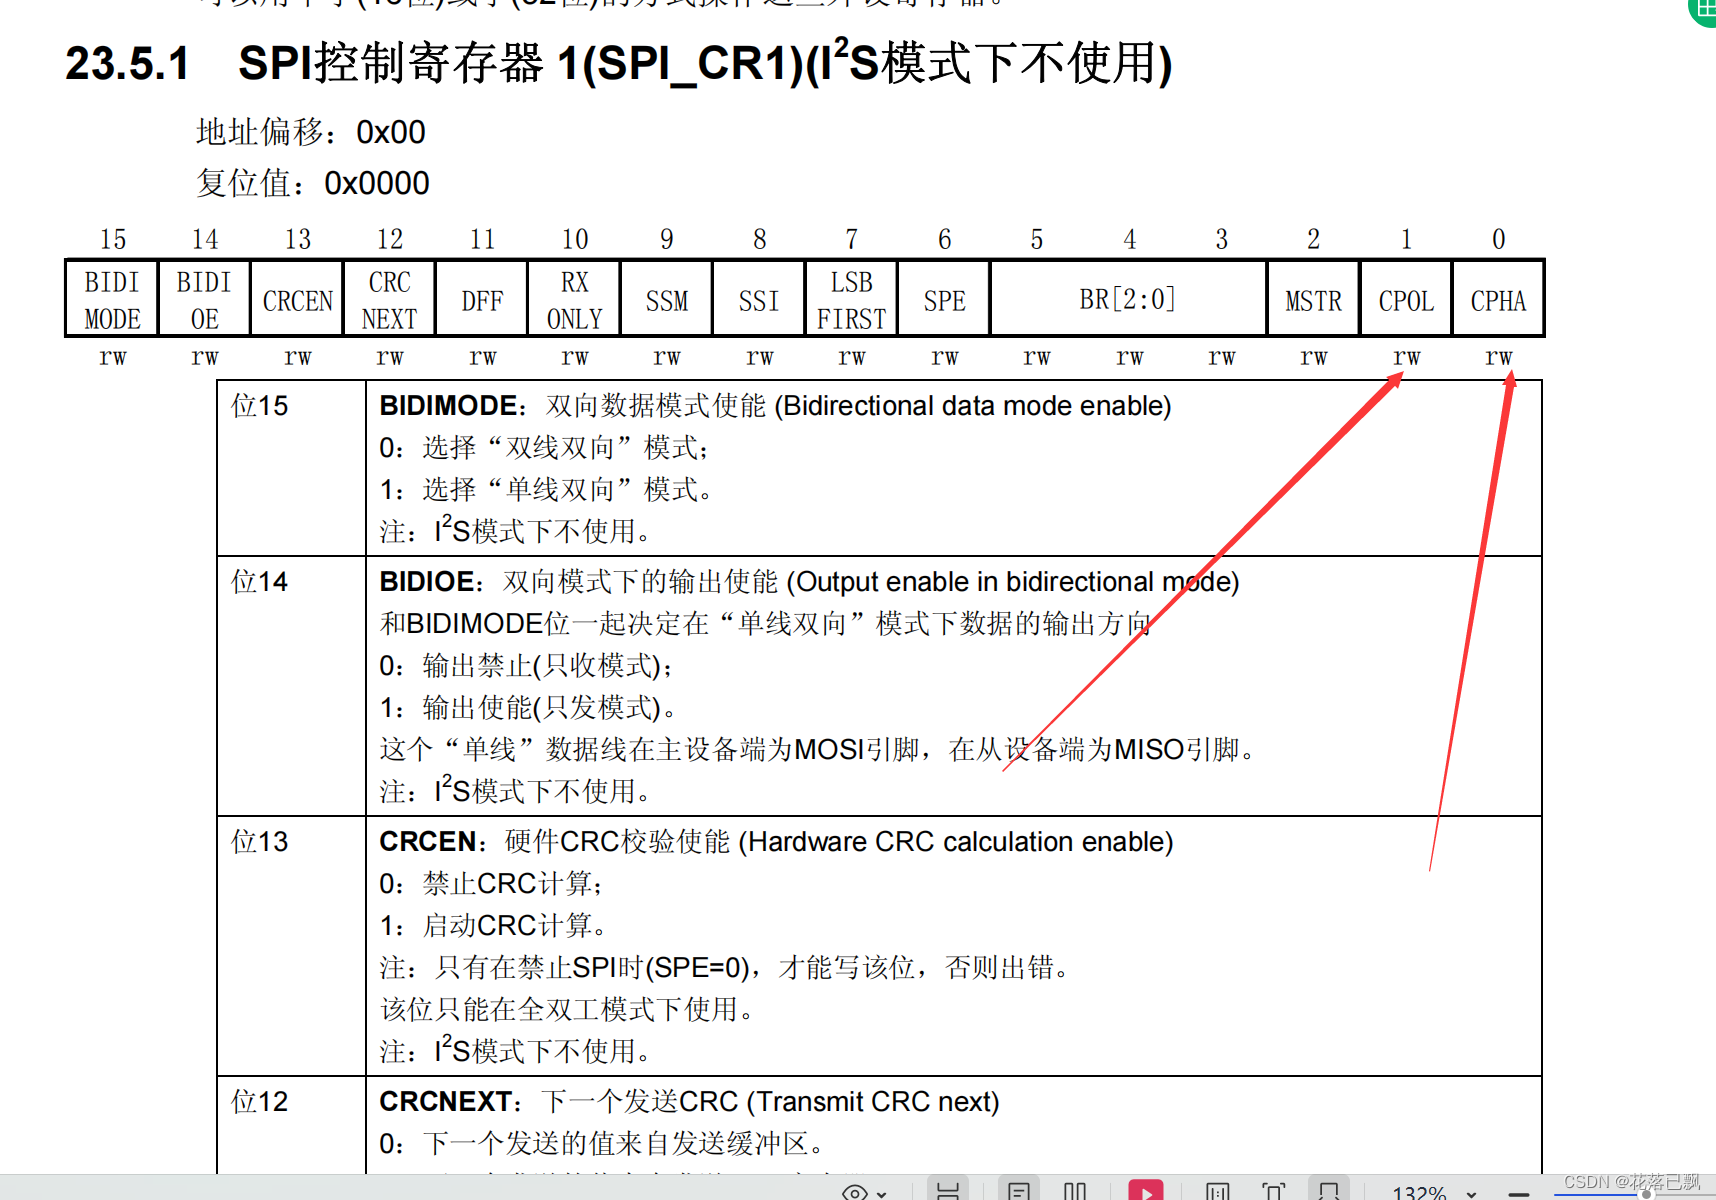Click the BIDIMODE description title line
Screen dimensions: 1716x1200
click(x=775, y=405)
